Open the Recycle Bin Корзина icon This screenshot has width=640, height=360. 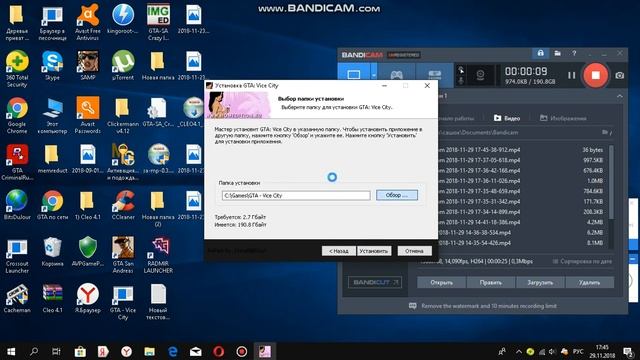point(52,252)
